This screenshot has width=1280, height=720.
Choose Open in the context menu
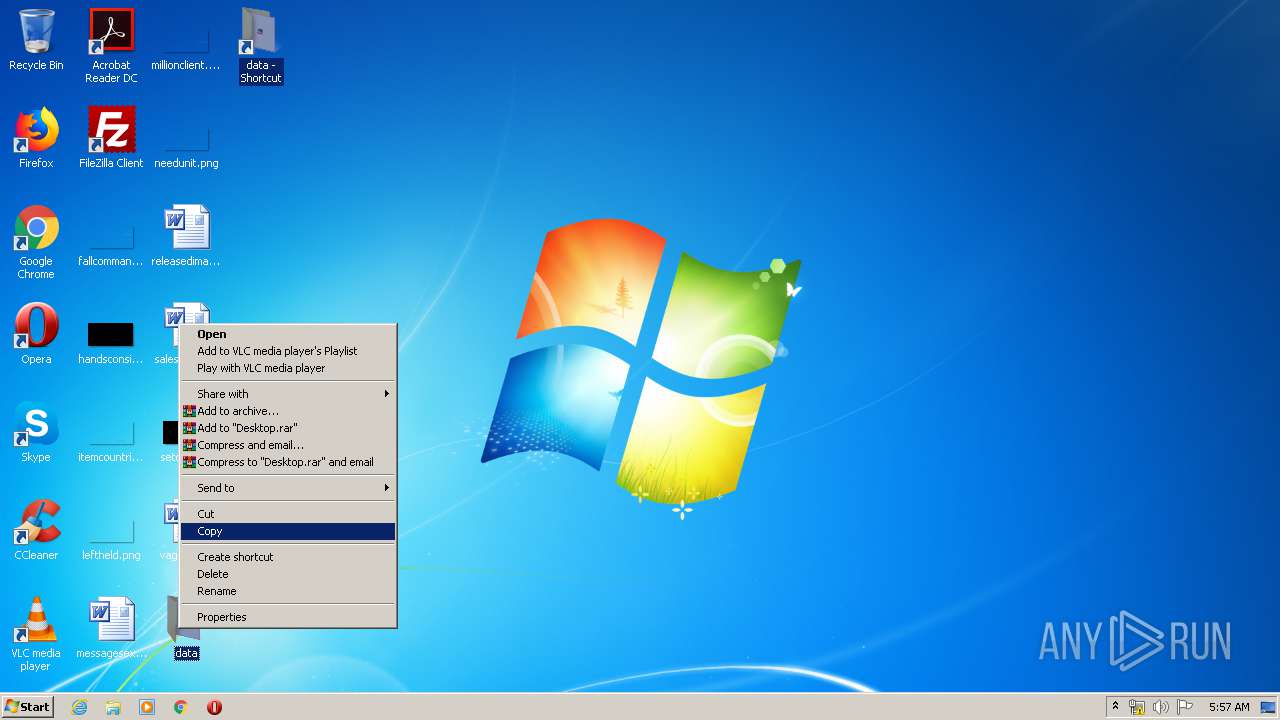point(288,334)
